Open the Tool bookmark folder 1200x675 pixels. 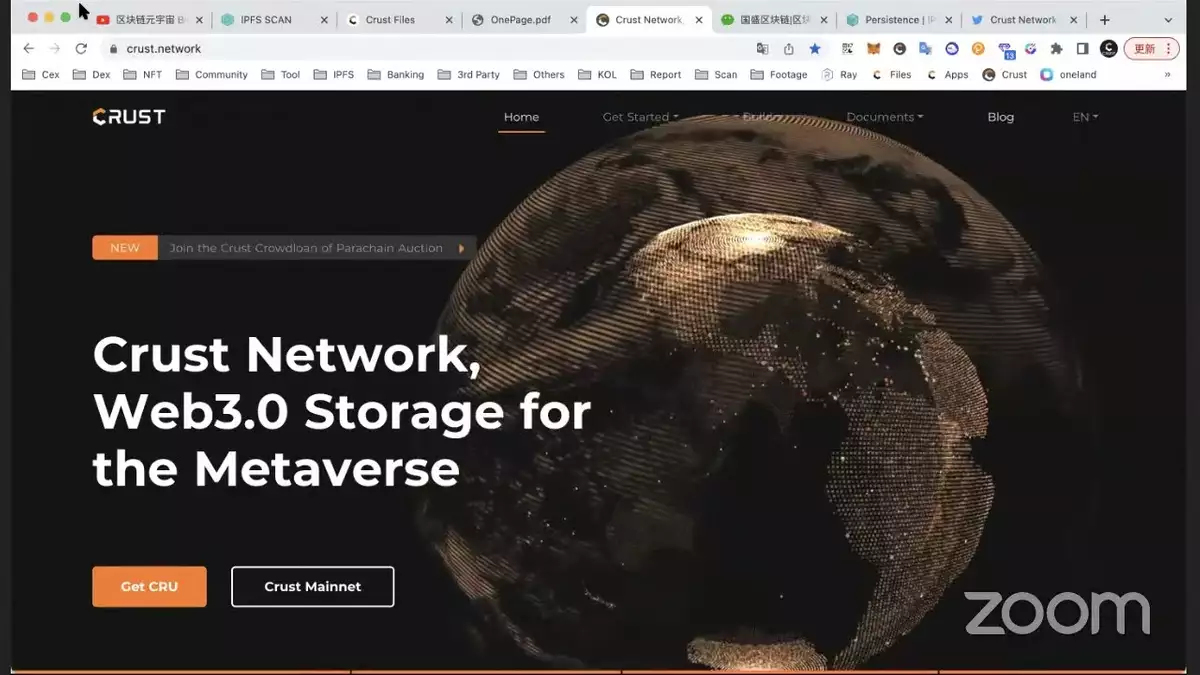[x=281, y=75]
